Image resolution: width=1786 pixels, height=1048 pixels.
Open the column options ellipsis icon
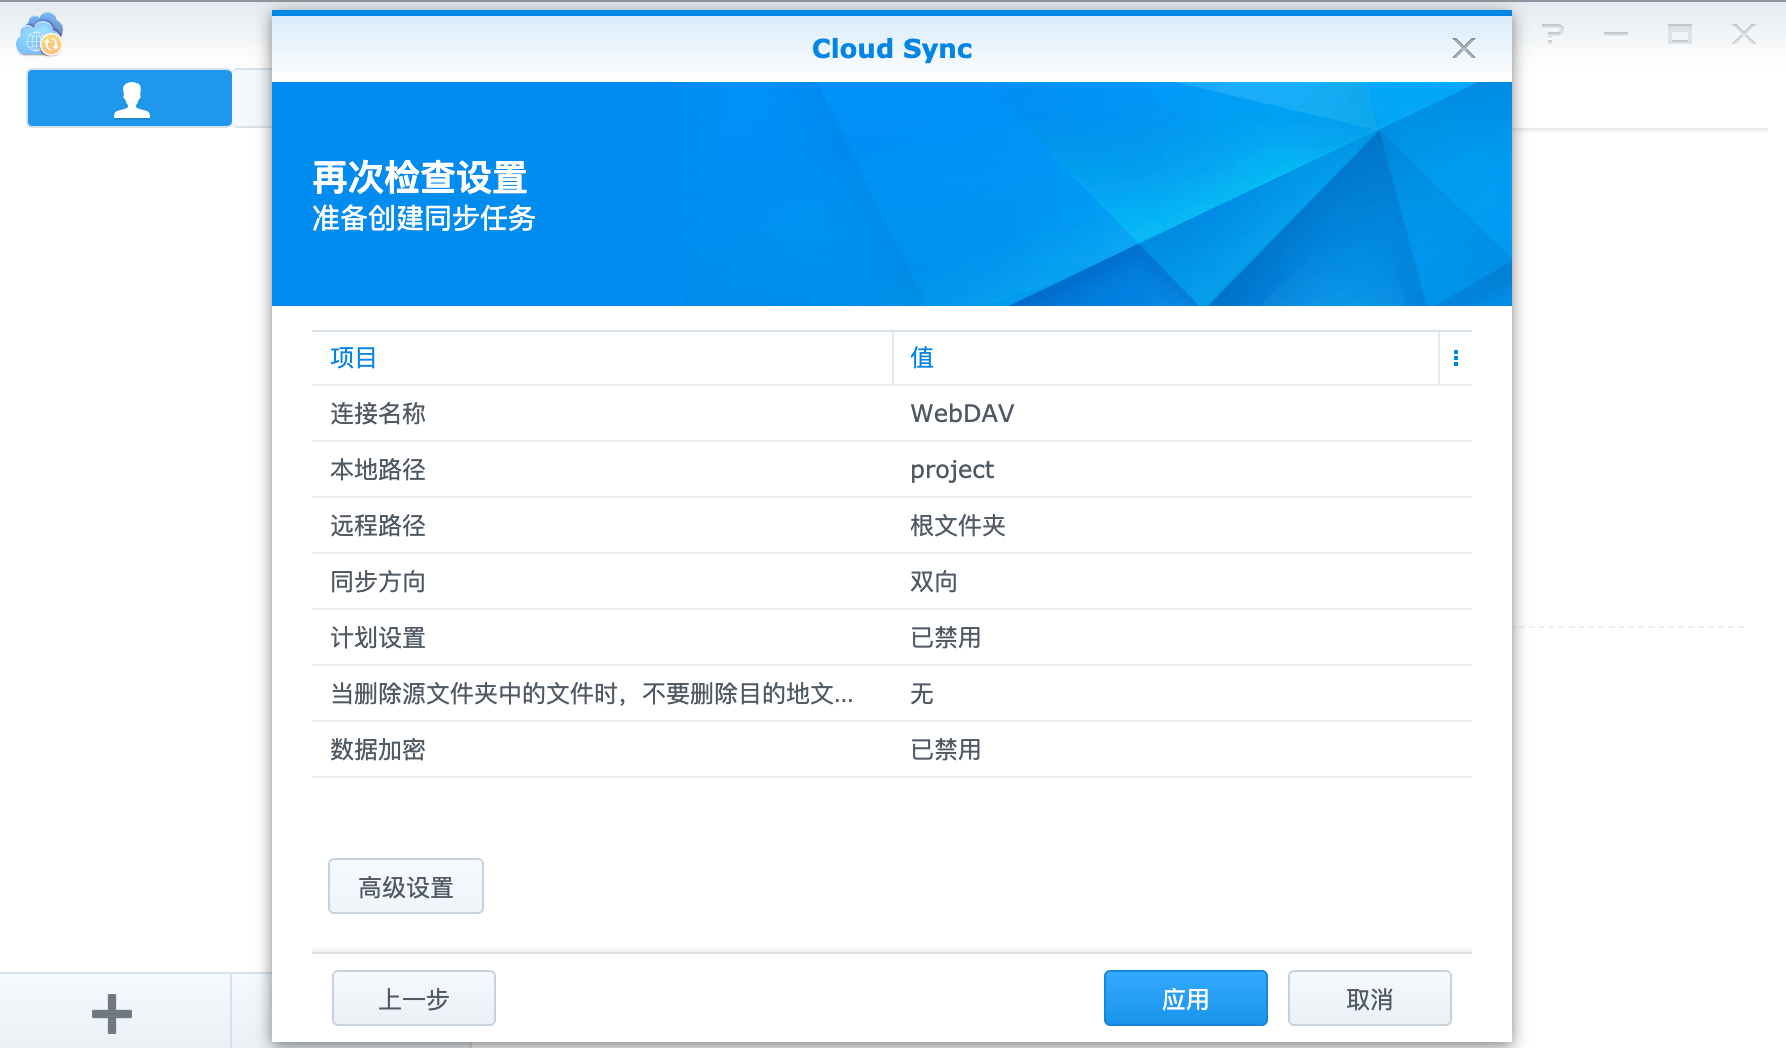[1455, 357]
